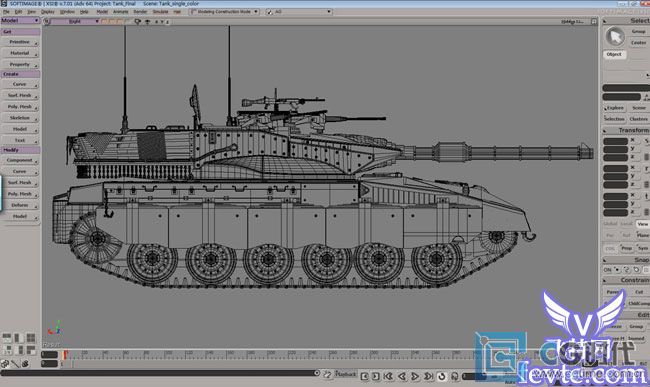This screenshot has height=387, width=650.
Task: Click the Clusters button
Action: pyautogui.click(x=639, y=119)
